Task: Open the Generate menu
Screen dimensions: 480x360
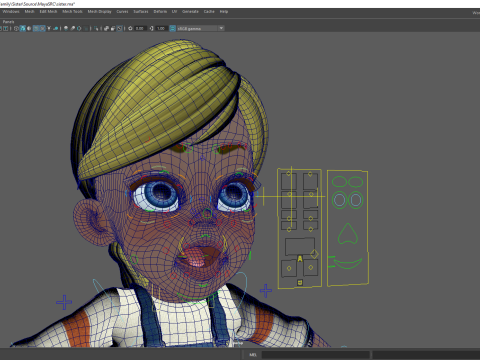Action: click(190, 11)
